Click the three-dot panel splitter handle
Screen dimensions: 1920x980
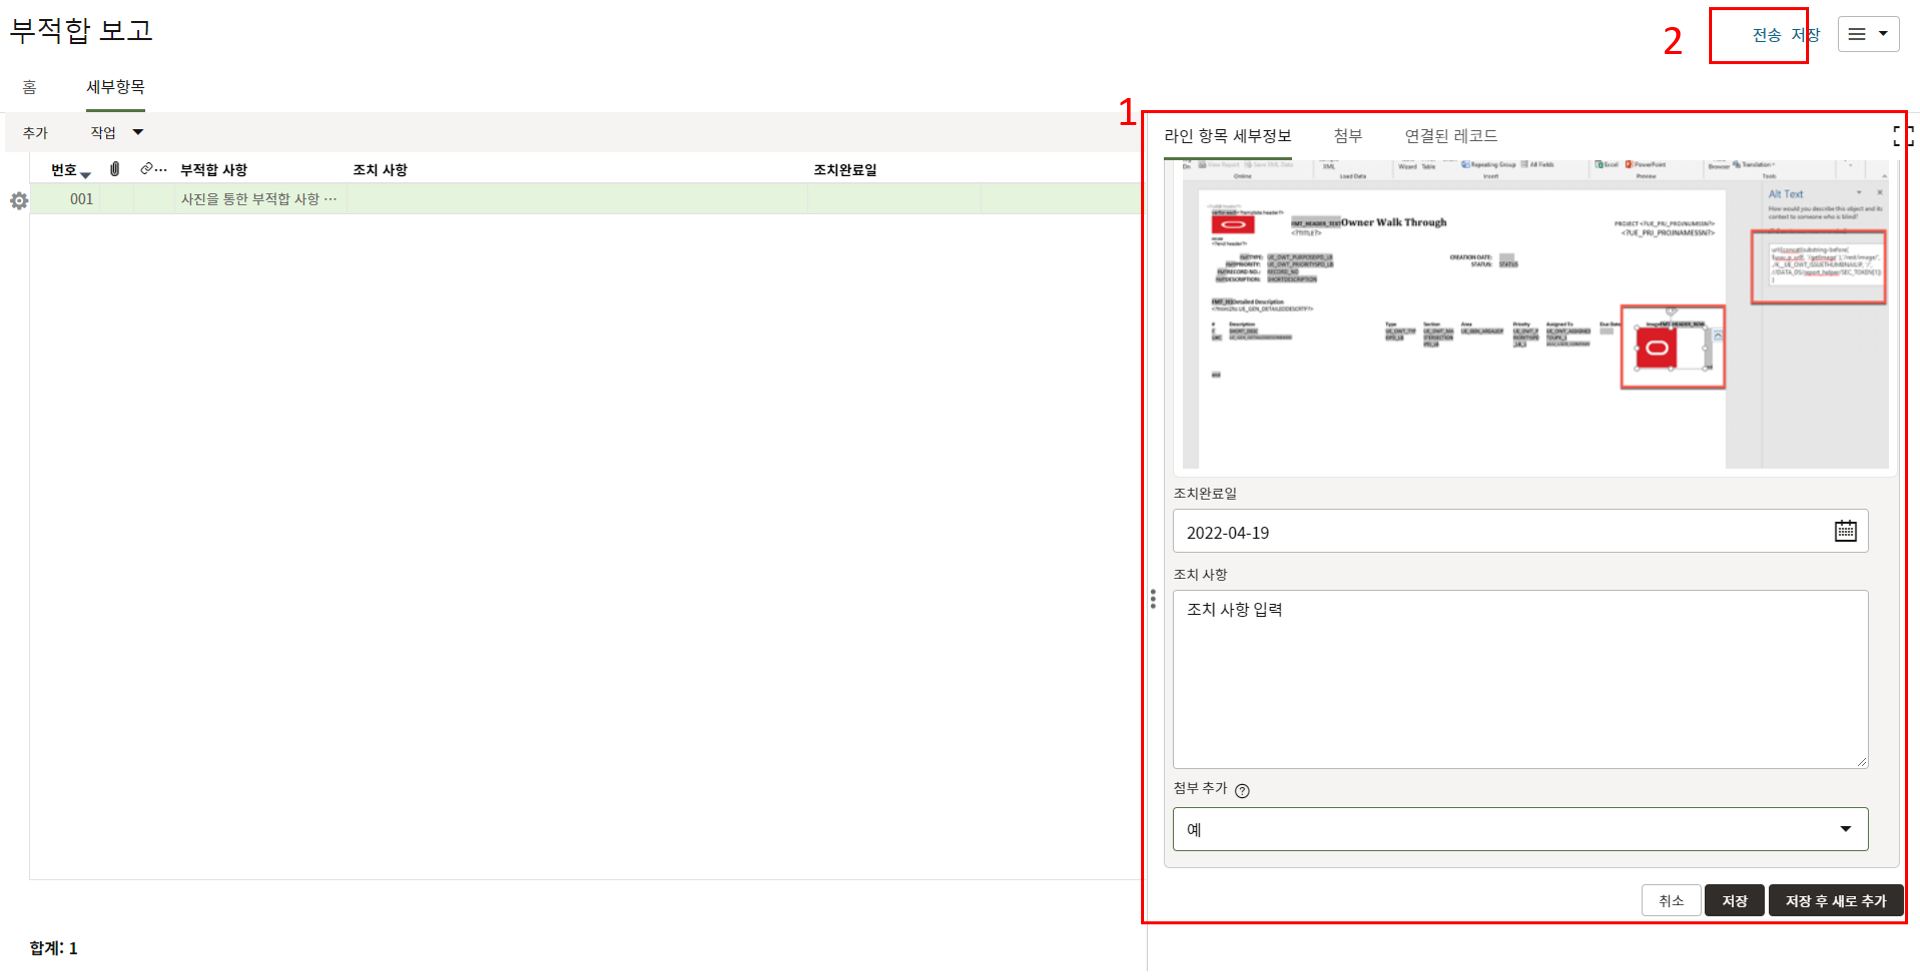1153,599
